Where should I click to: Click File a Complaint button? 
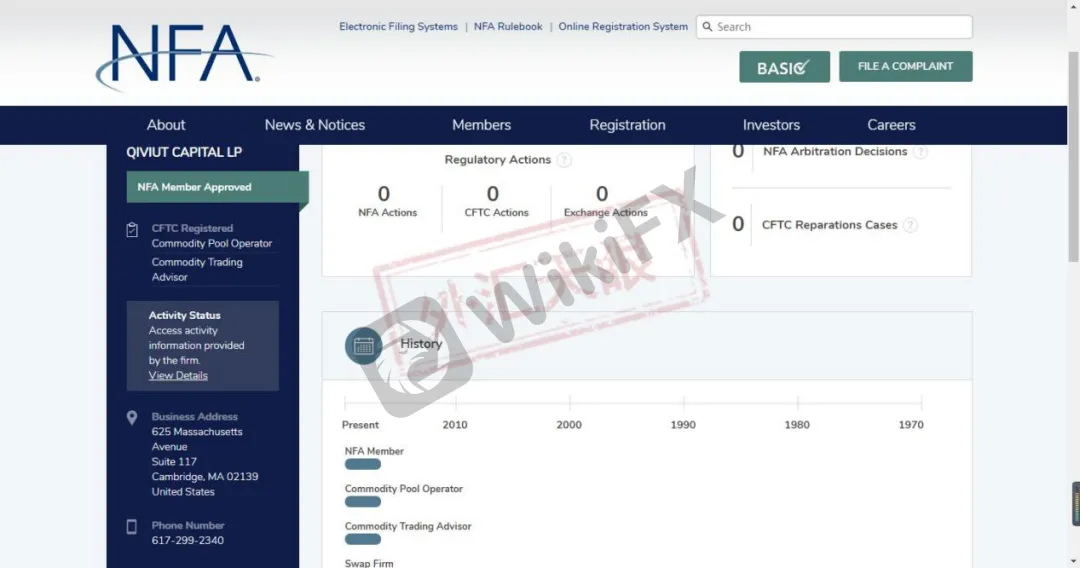tap(906, 66)
